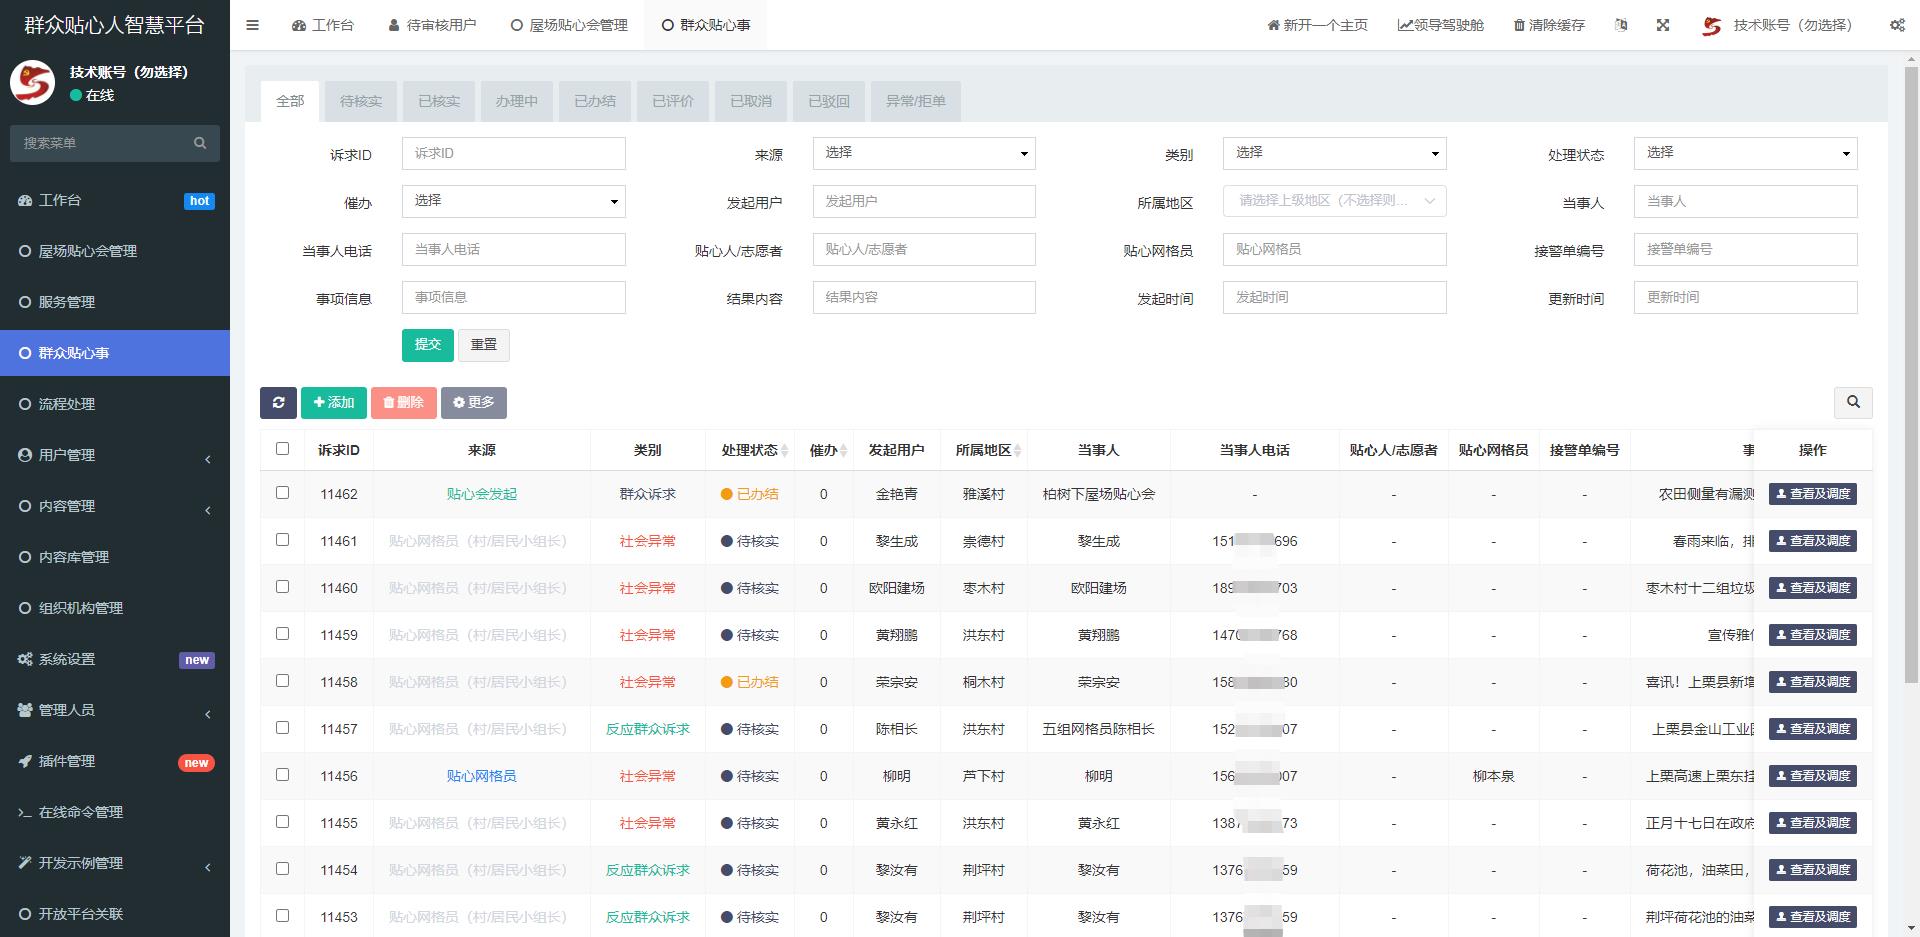Click the green 提交 submit button
This screenshot has width=1920, height=937.
point(427,345)
